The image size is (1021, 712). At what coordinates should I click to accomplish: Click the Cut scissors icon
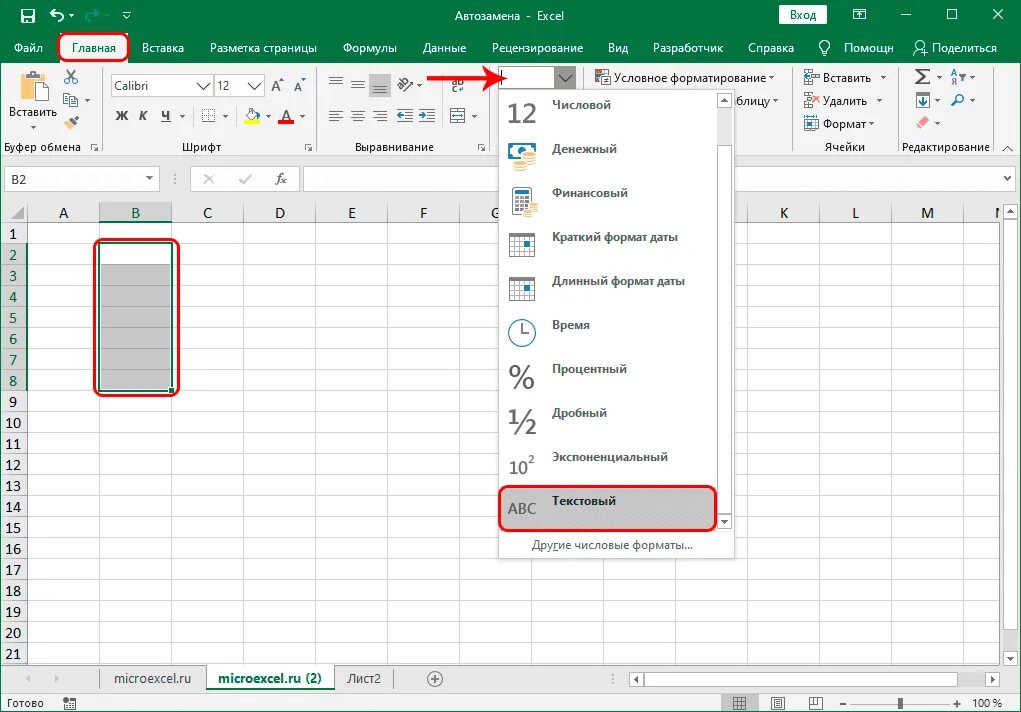[71, 77]
